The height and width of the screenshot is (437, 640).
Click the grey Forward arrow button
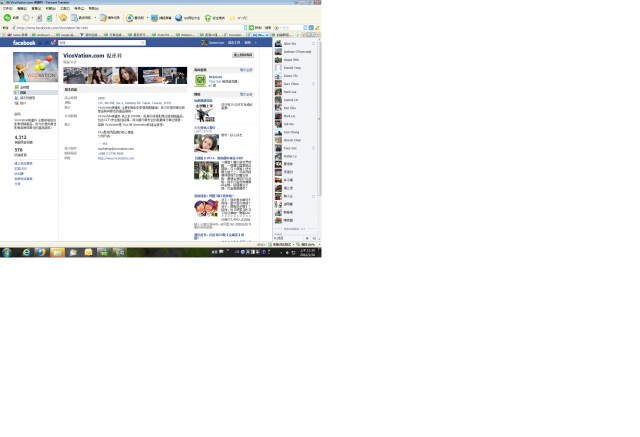click(x=26, y=18)
